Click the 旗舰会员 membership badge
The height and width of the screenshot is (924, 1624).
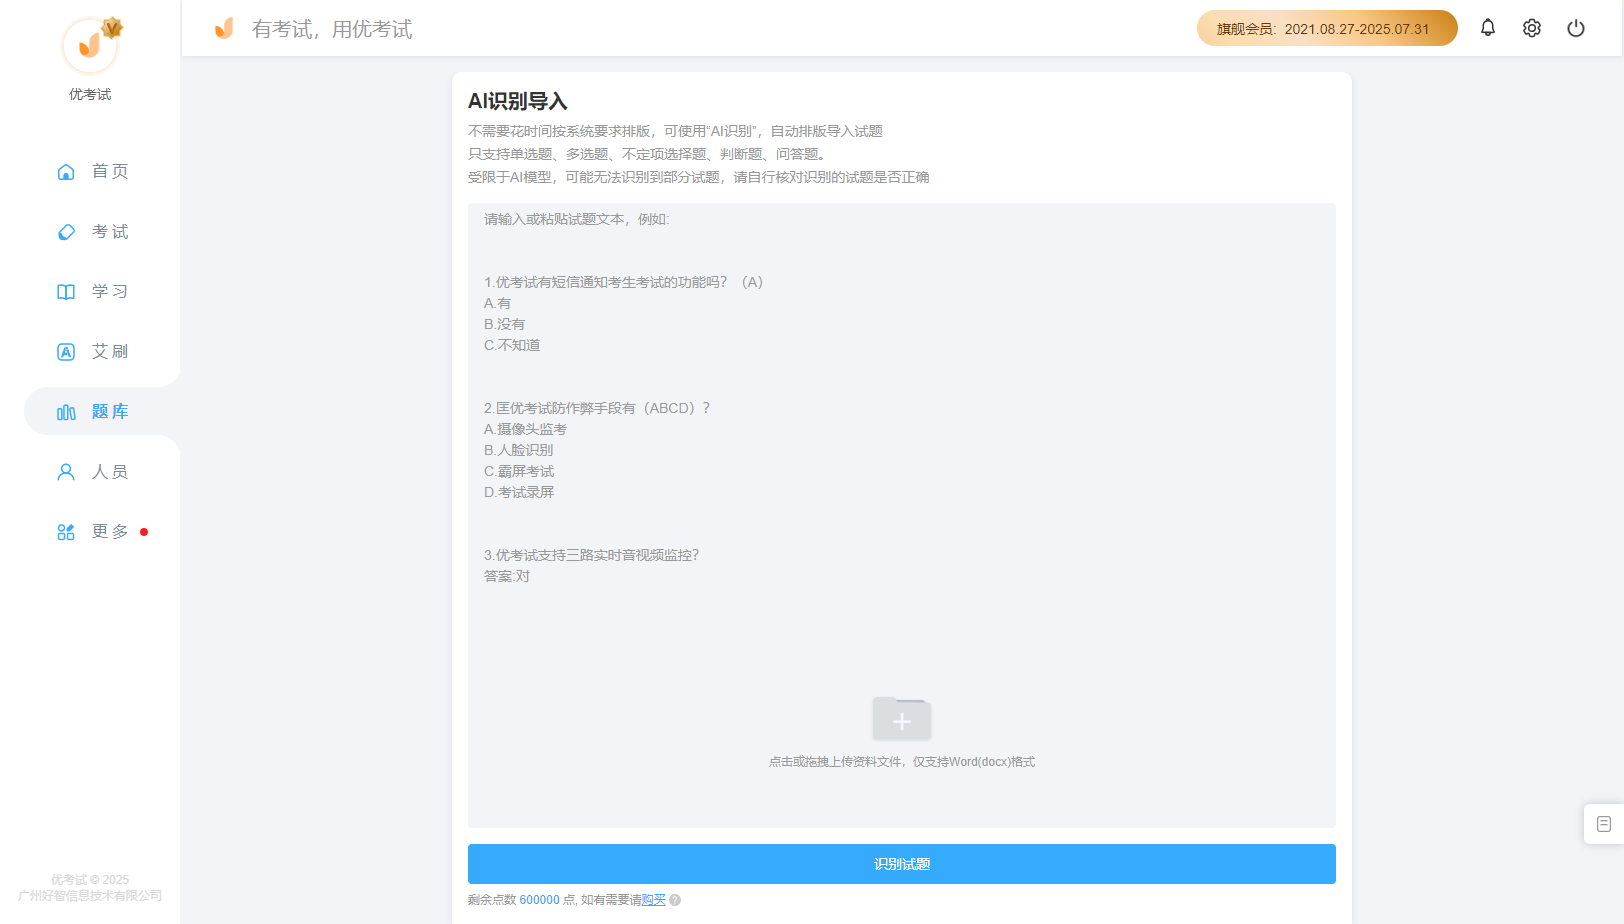point(1327,28)
